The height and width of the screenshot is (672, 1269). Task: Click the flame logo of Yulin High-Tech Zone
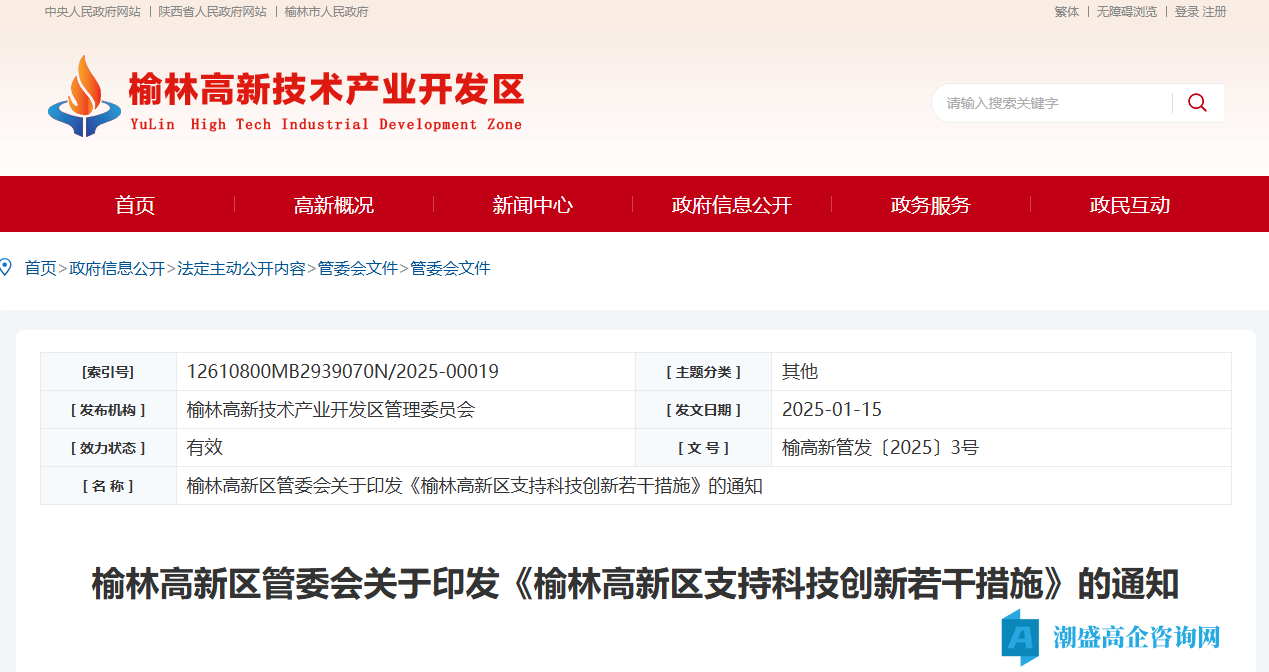84,96
